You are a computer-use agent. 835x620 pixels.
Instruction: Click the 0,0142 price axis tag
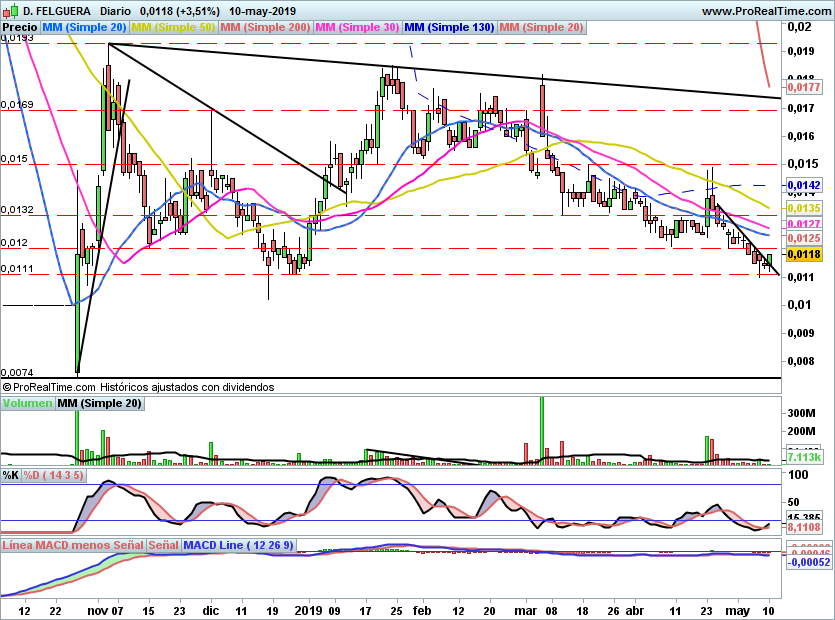tap(804, 185)
